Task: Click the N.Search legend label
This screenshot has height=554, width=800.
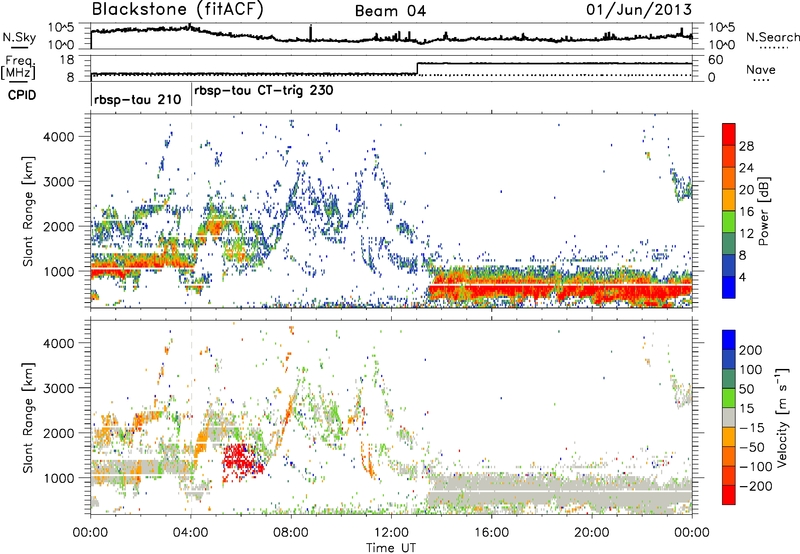Action: click(x=772, y=37)
